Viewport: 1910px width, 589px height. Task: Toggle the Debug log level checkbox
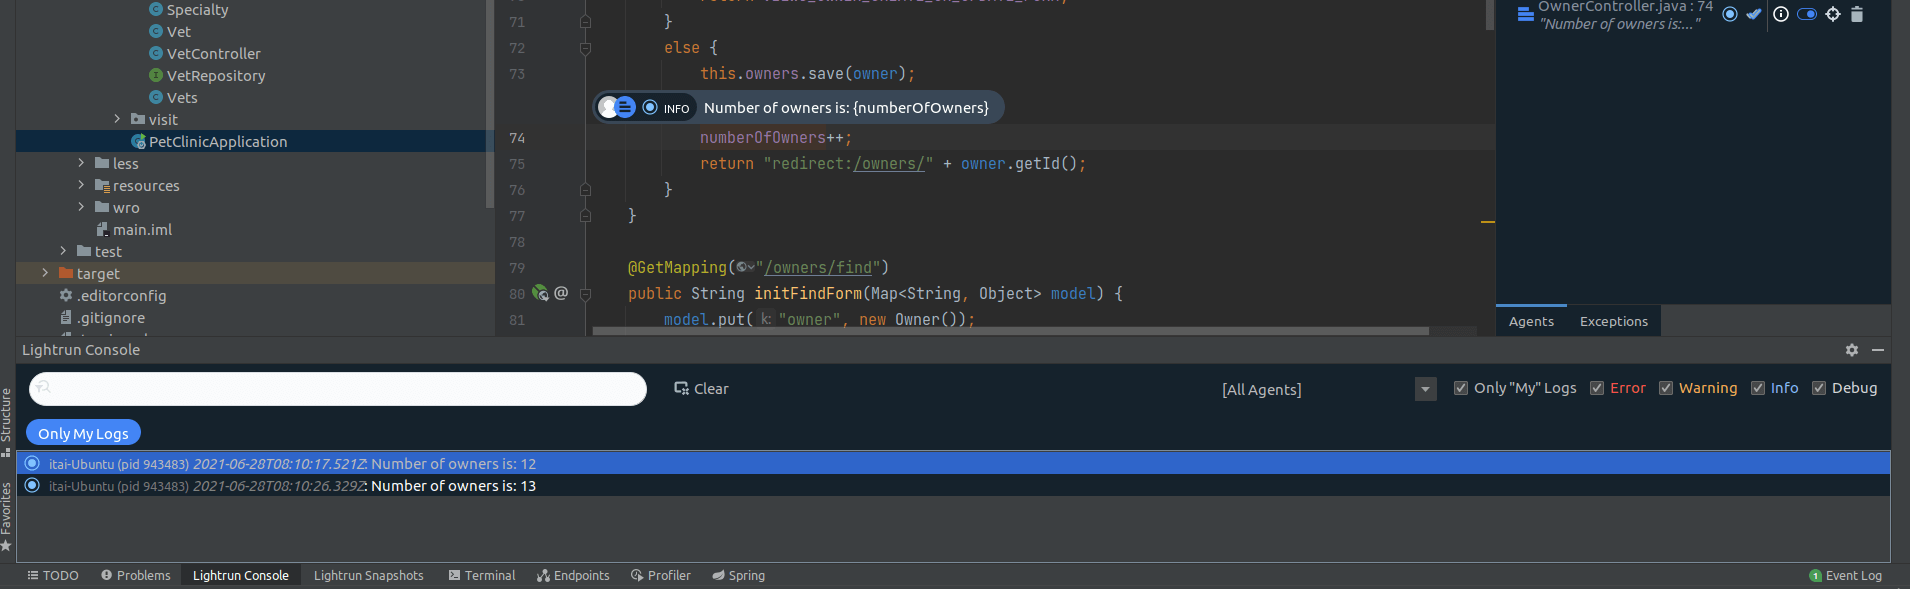(1819, 388)
